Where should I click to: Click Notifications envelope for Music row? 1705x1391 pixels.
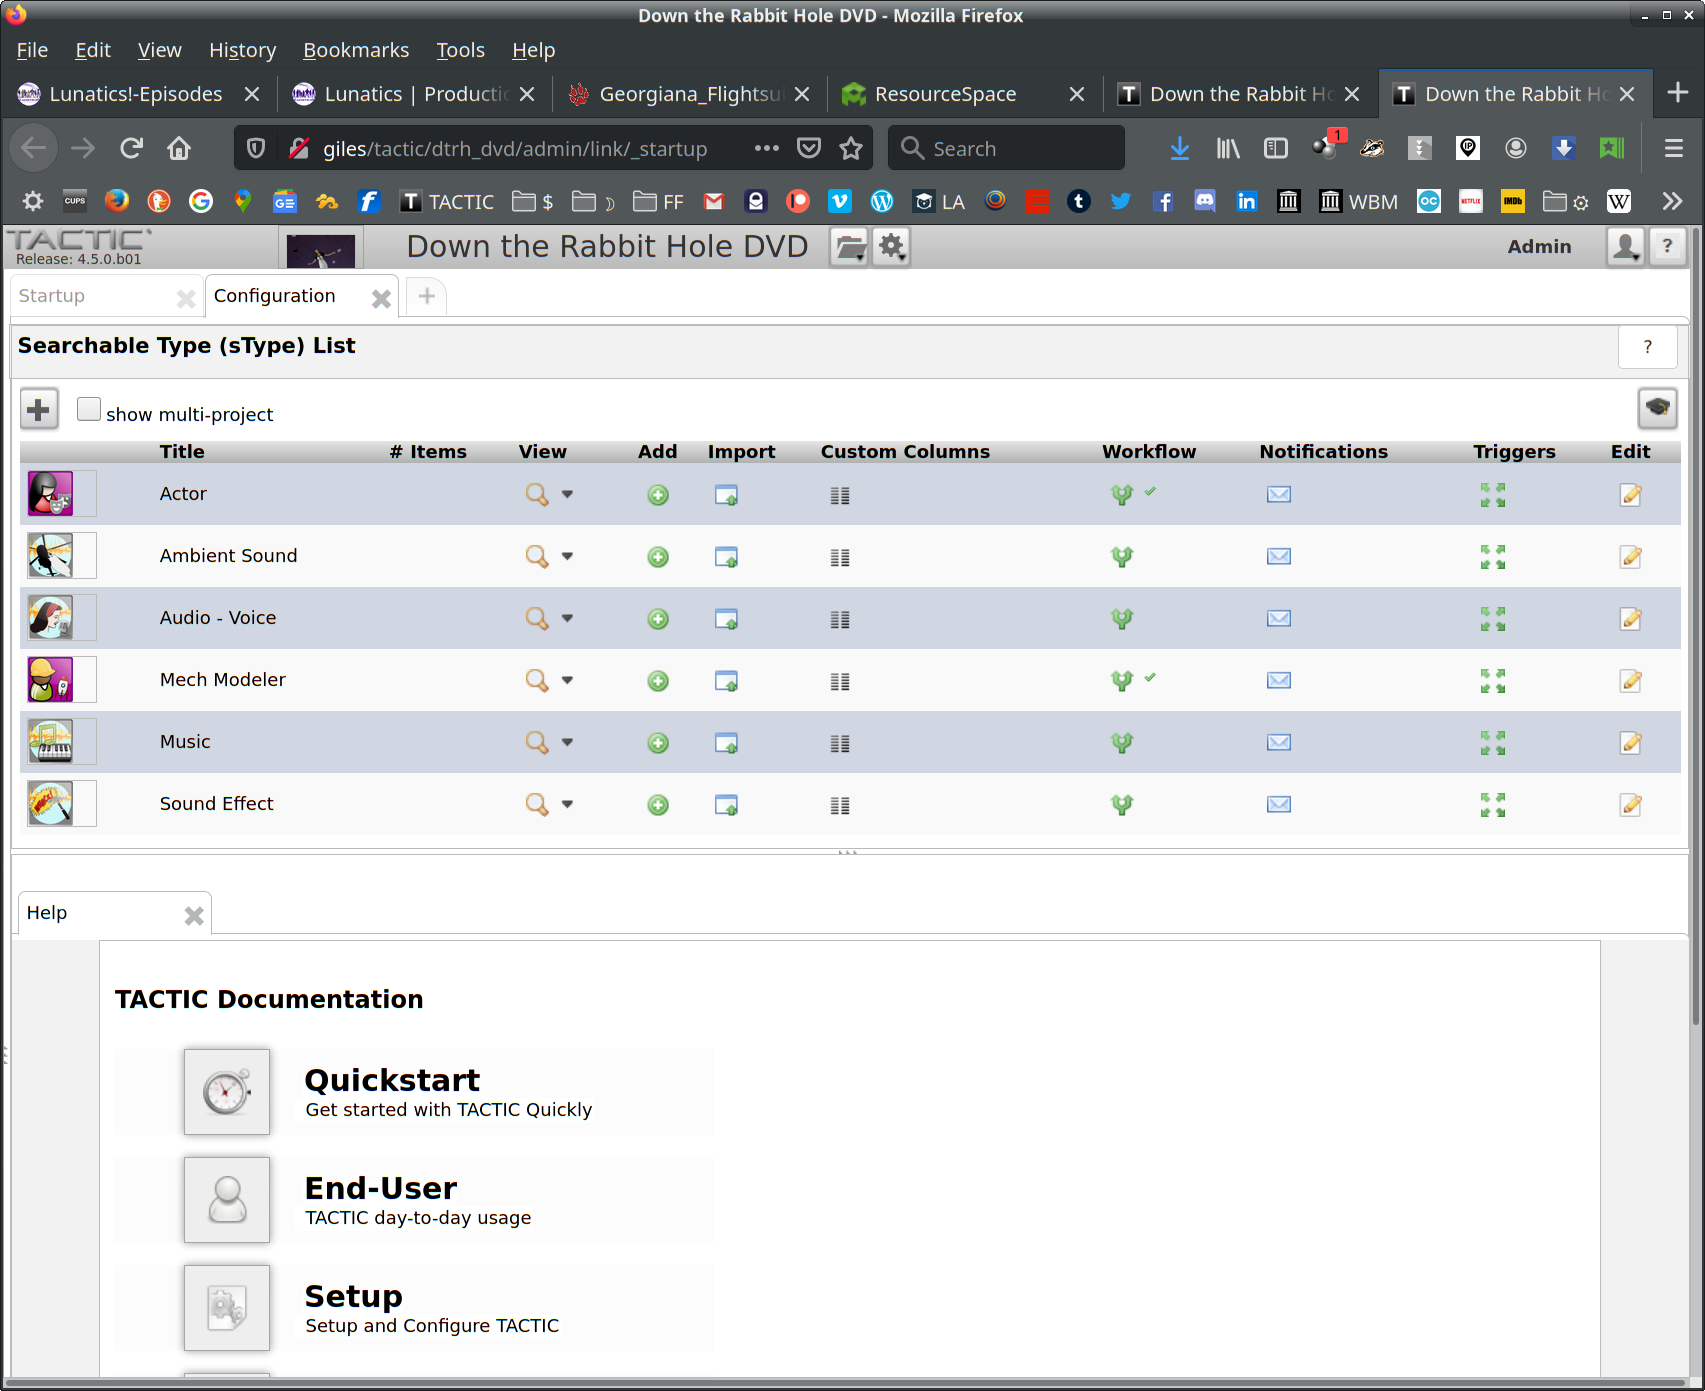click(x=1279, y=742)
